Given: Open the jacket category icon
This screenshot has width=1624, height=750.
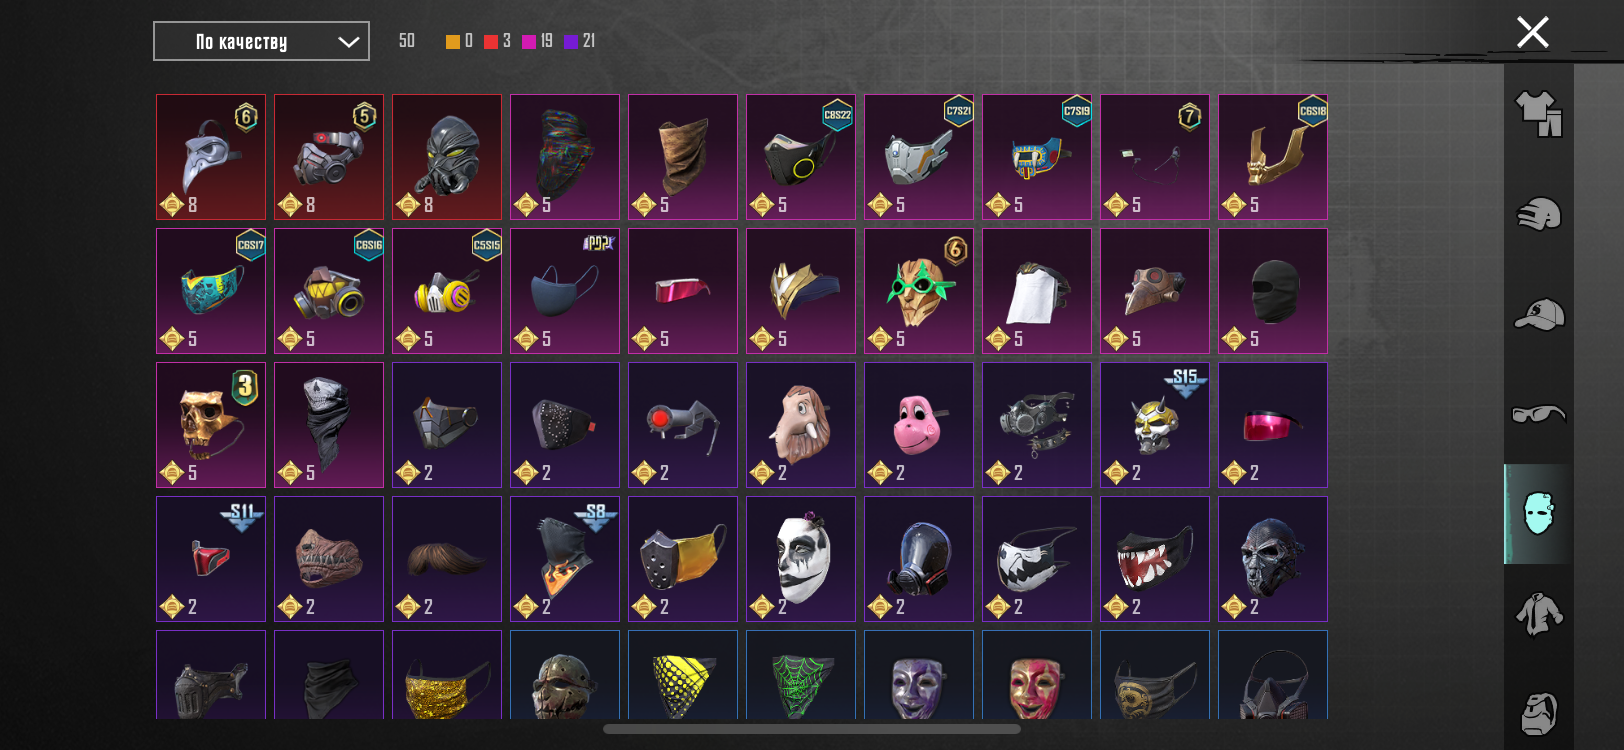Looking at the screenshot, I should tap(1538, 614).
